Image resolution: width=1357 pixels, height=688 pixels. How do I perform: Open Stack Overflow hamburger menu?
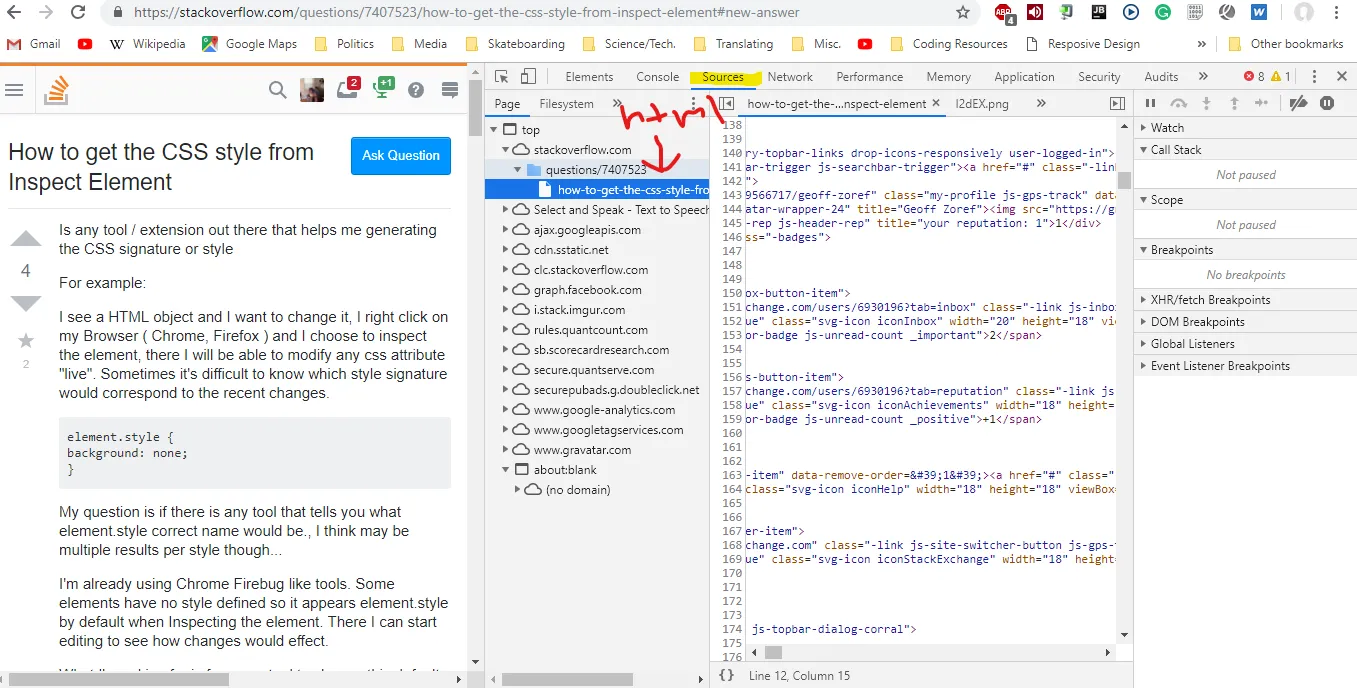(14, 90)
